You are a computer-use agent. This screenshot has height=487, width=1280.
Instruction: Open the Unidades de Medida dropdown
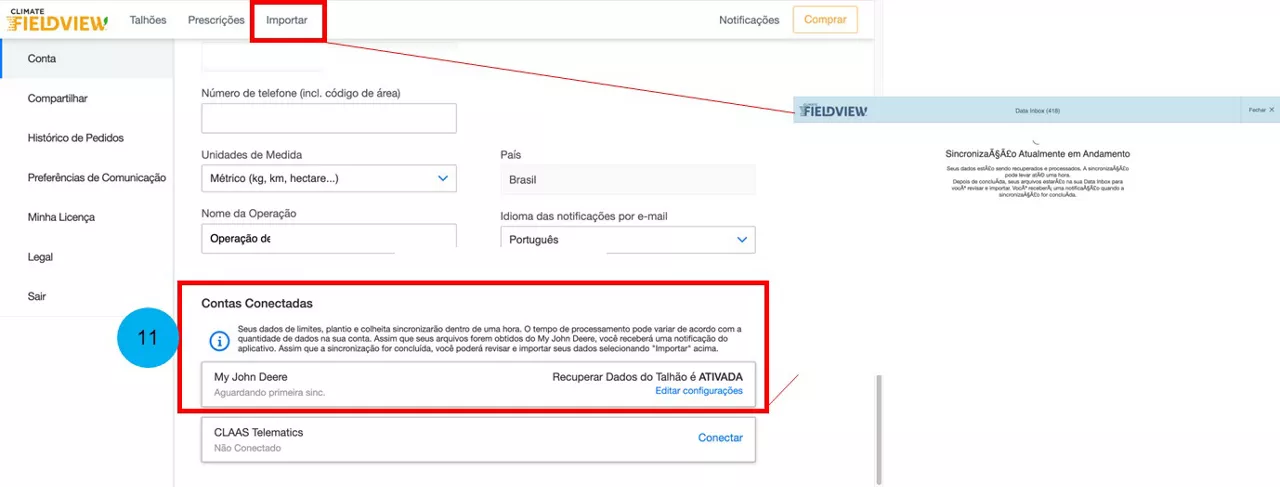click(x=328, y=178)
